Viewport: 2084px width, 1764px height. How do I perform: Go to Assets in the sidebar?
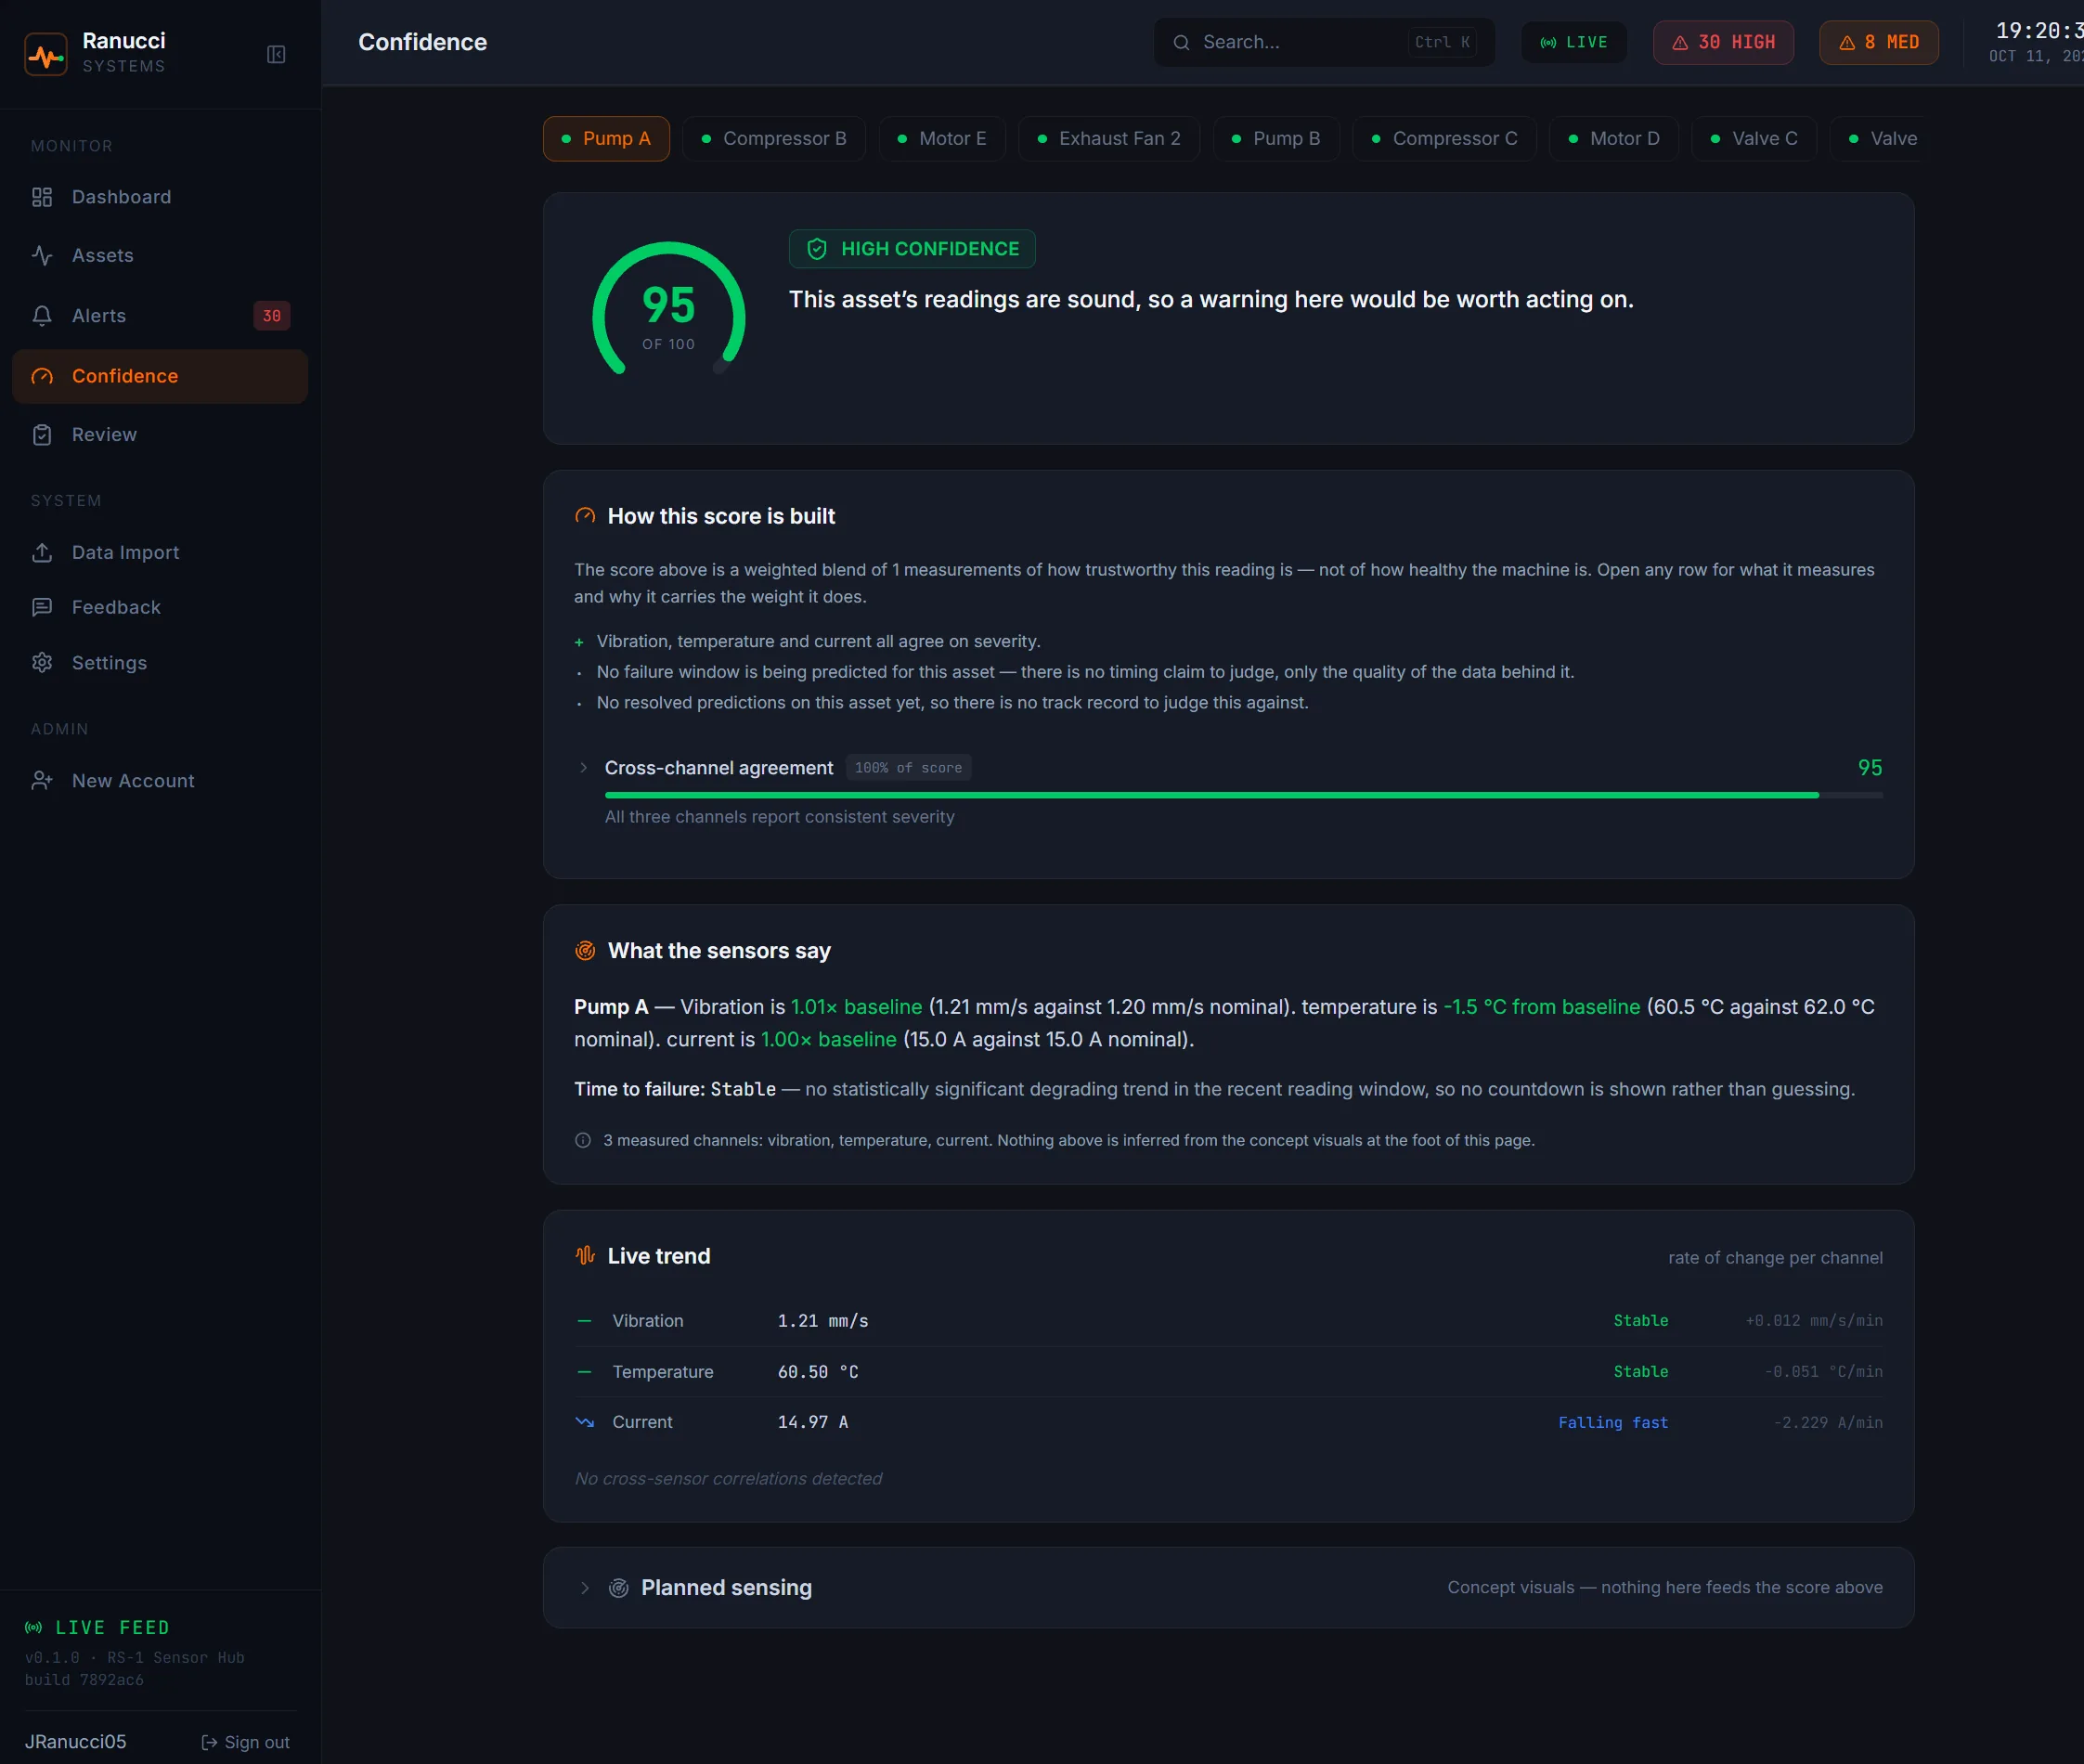(x=160, y=255)
